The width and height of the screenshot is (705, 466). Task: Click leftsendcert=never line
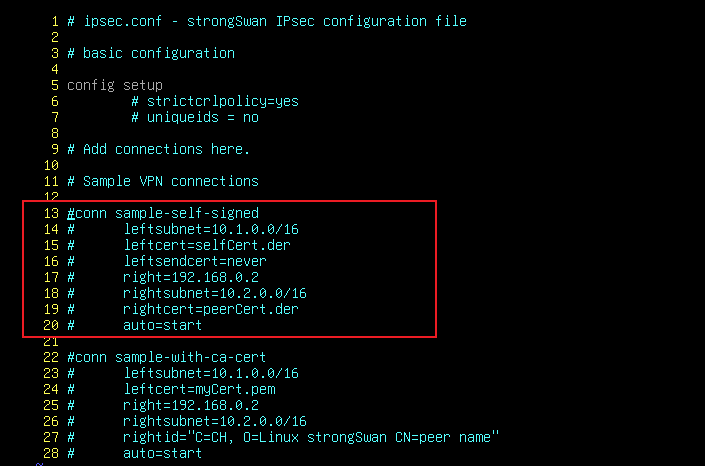(x=195, y=261)
